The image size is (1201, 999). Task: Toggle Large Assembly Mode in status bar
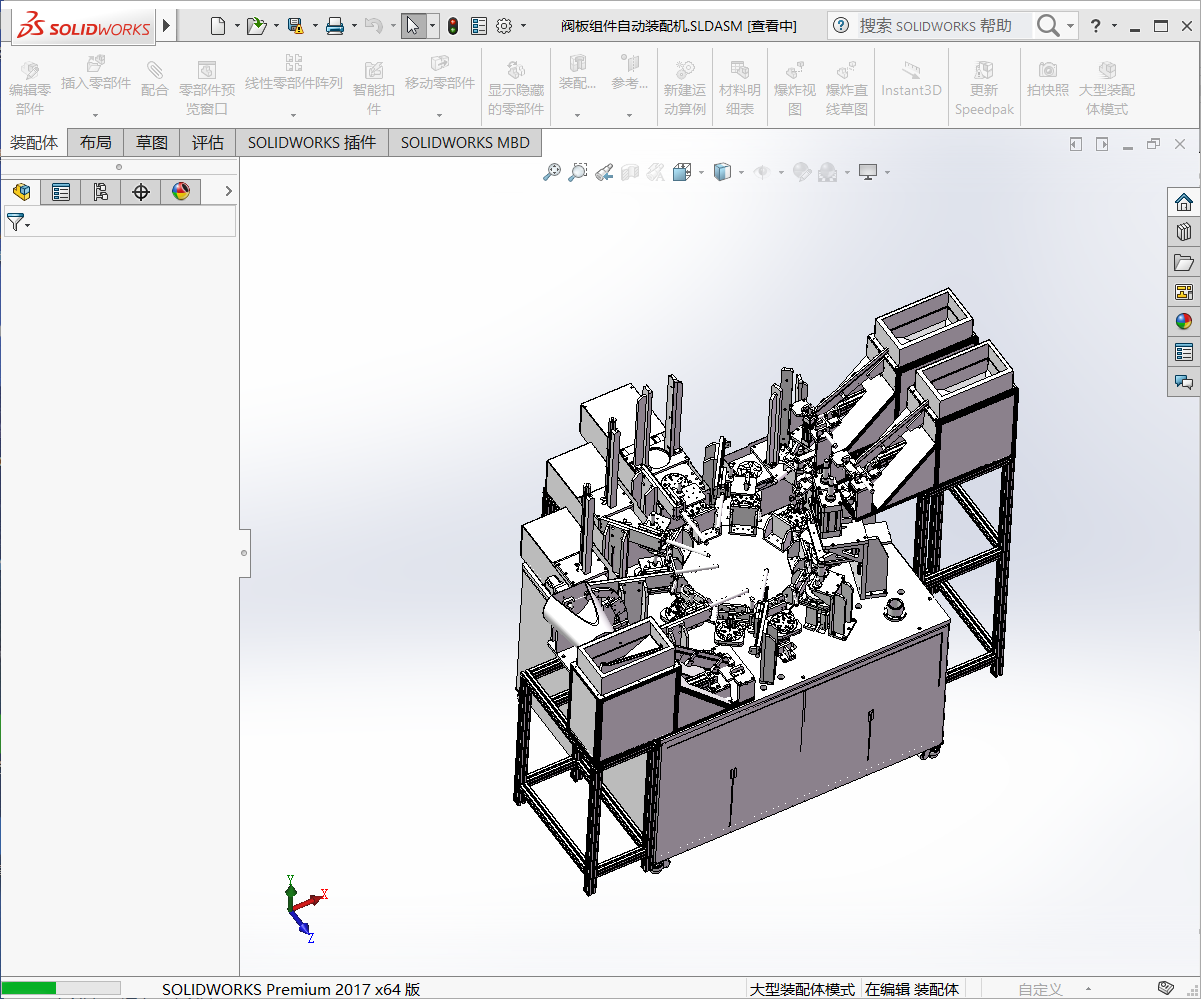click(x=802, y=989)
